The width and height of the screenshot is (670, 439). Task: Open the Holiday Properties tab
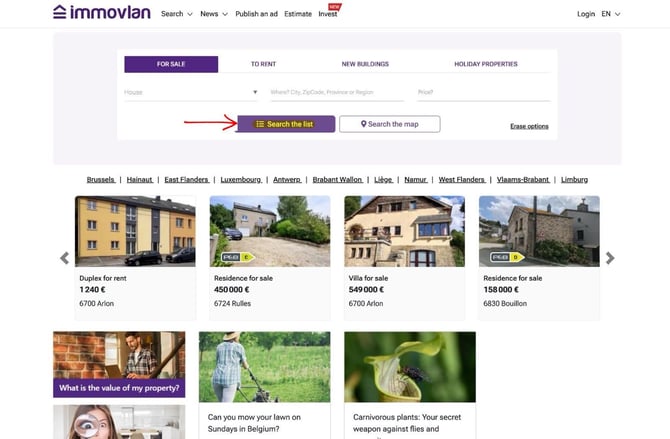(x=485, y=64)
